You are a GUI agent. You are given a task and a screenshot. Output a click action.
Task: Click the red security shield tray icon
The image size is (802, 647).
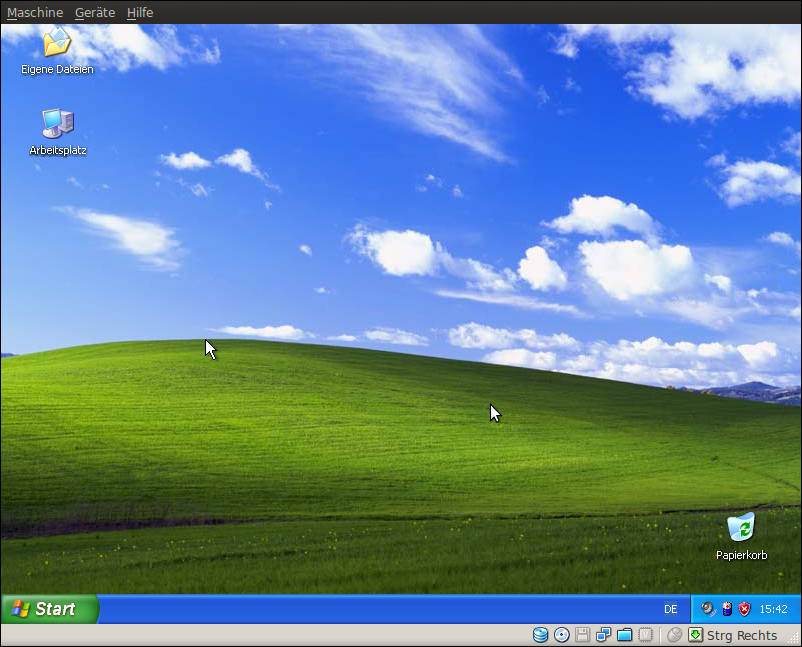pyautogui.click(x=744, y=609)
